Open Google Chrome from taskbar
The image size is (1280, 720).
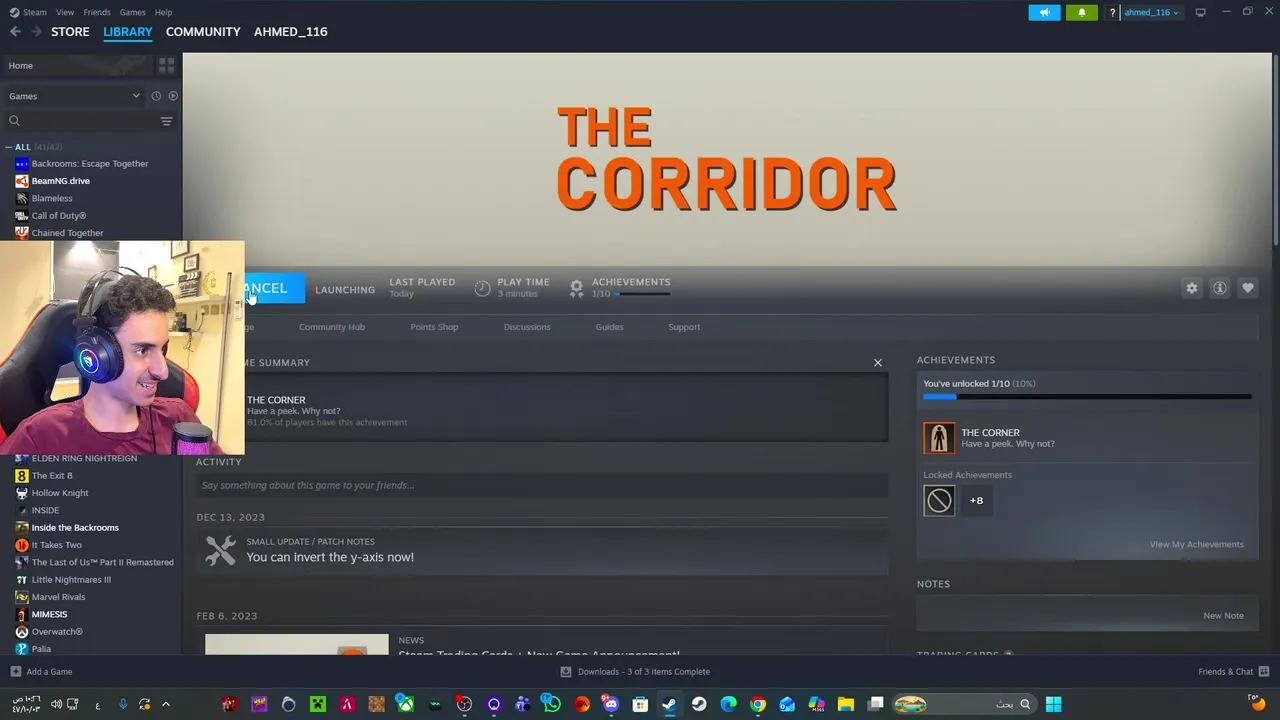[758, 704]
